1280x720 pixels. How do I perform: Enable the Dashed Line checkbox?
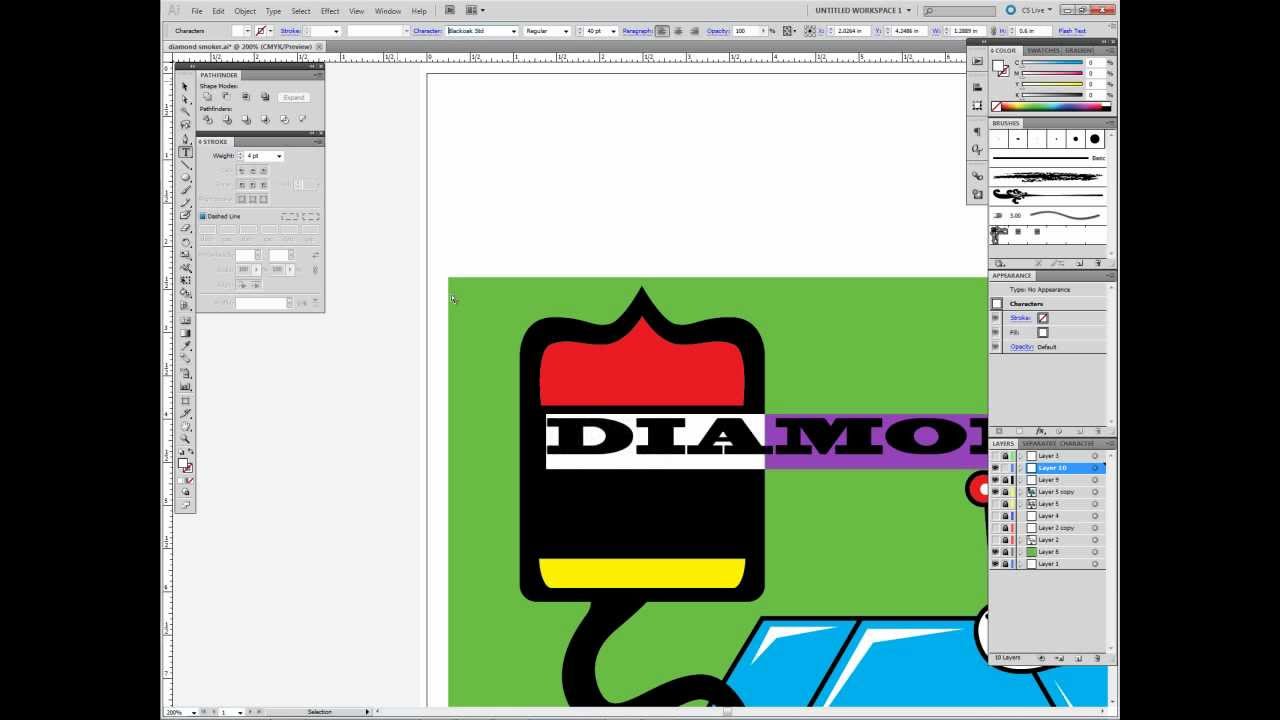(x=202, y=216)
